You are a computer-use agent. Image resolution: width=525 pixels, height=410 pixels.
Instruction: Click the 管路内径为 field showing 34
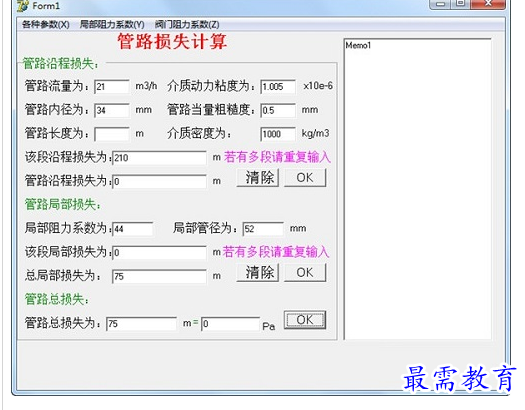pyautogui.click(x=112, y=110)
